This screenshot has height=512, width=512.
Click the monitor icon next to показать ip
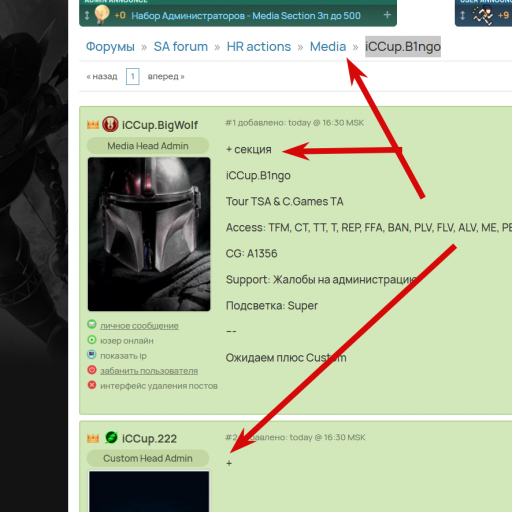[x=92, y=354]
